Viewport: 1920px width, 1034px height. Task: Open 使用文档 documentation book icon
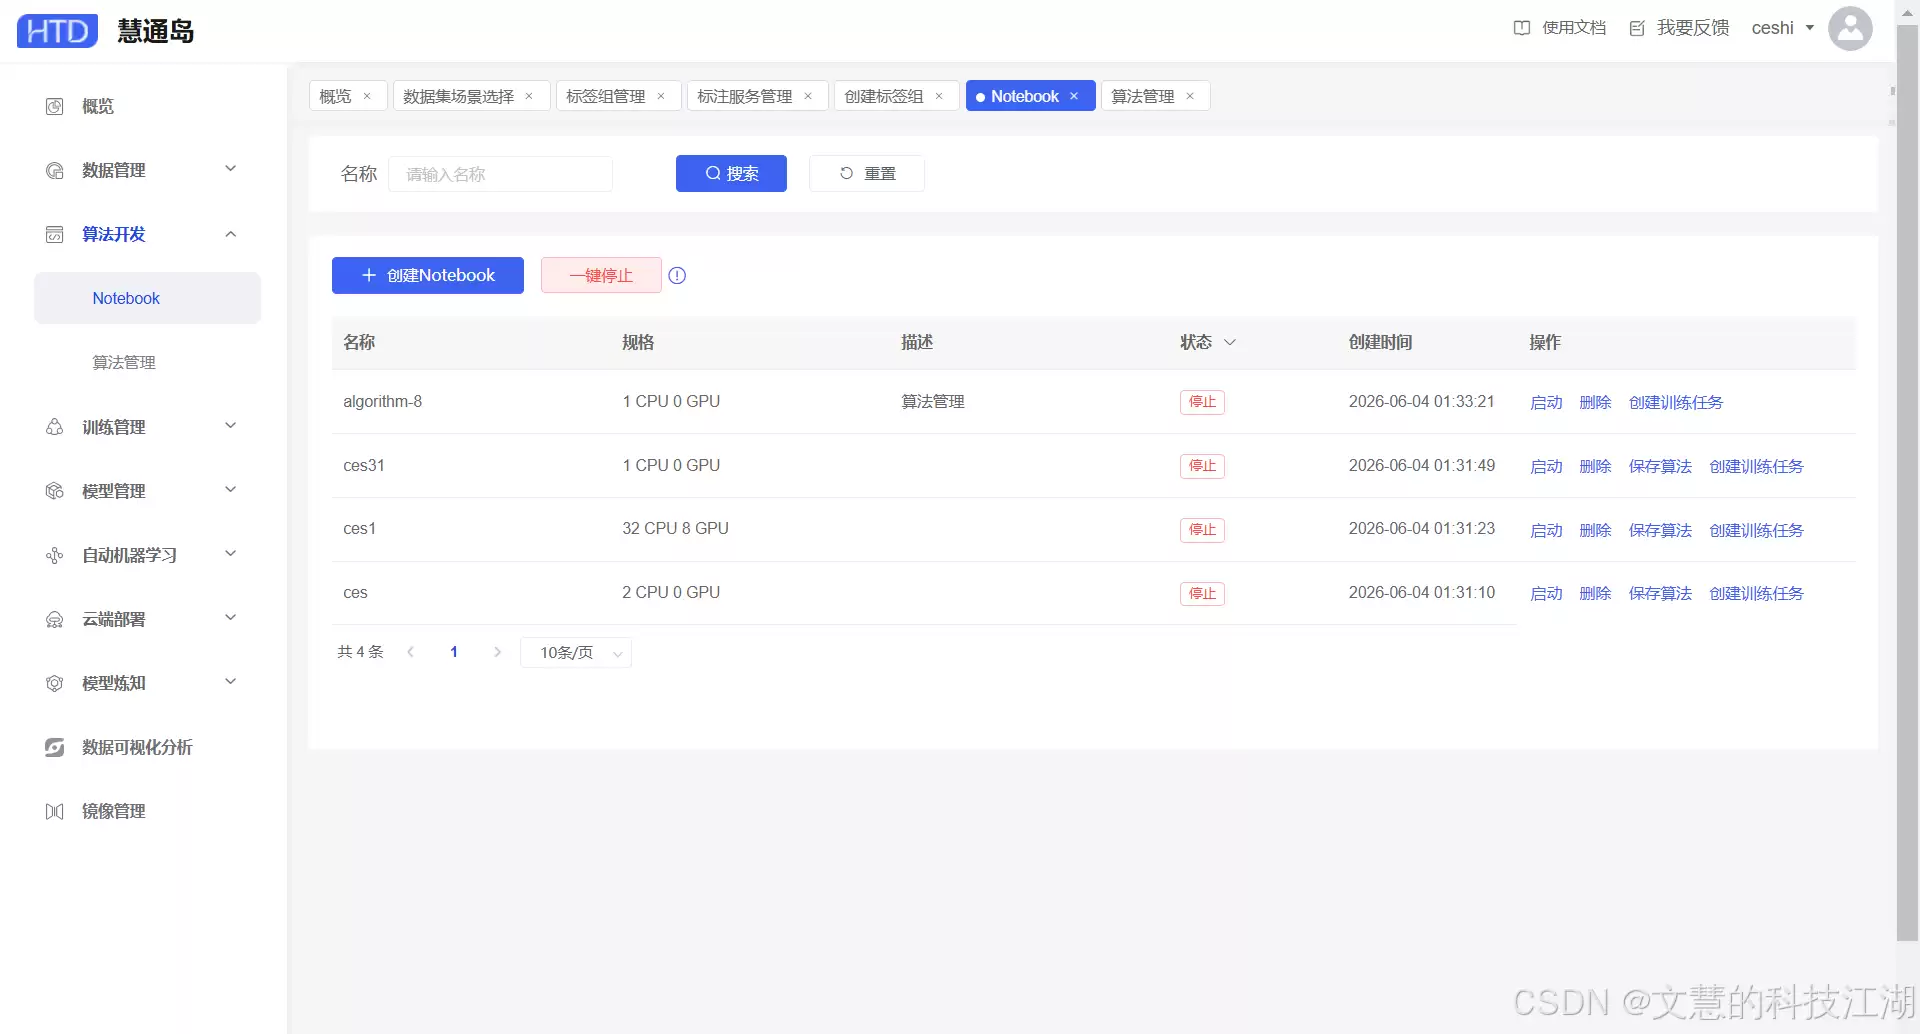click(1522, 28)
